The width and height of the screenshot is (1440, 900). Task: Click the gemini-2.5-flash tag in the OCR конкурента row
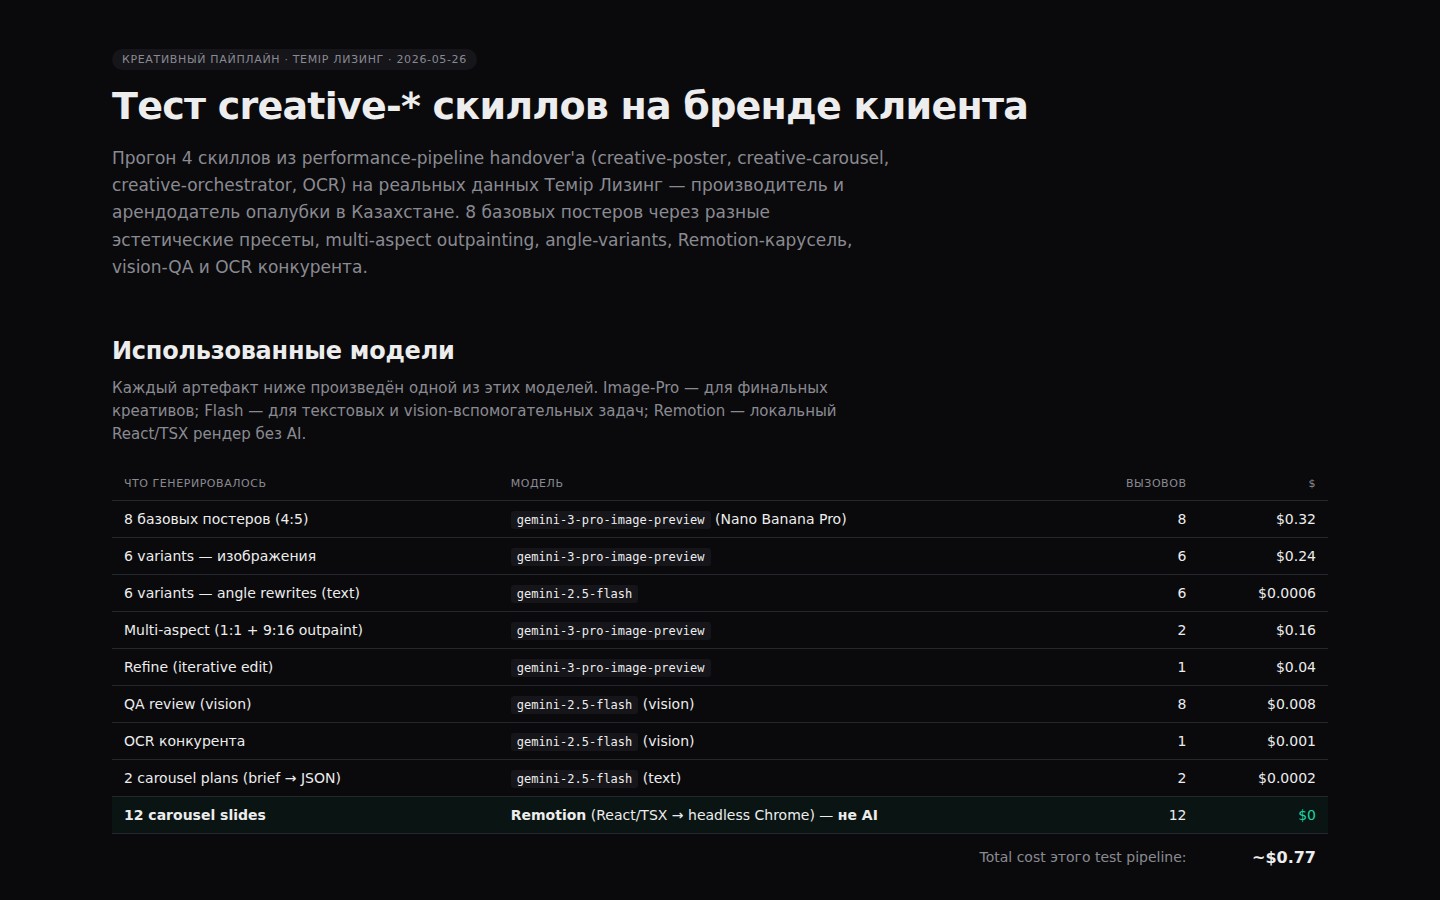click(x=574, y=741)
